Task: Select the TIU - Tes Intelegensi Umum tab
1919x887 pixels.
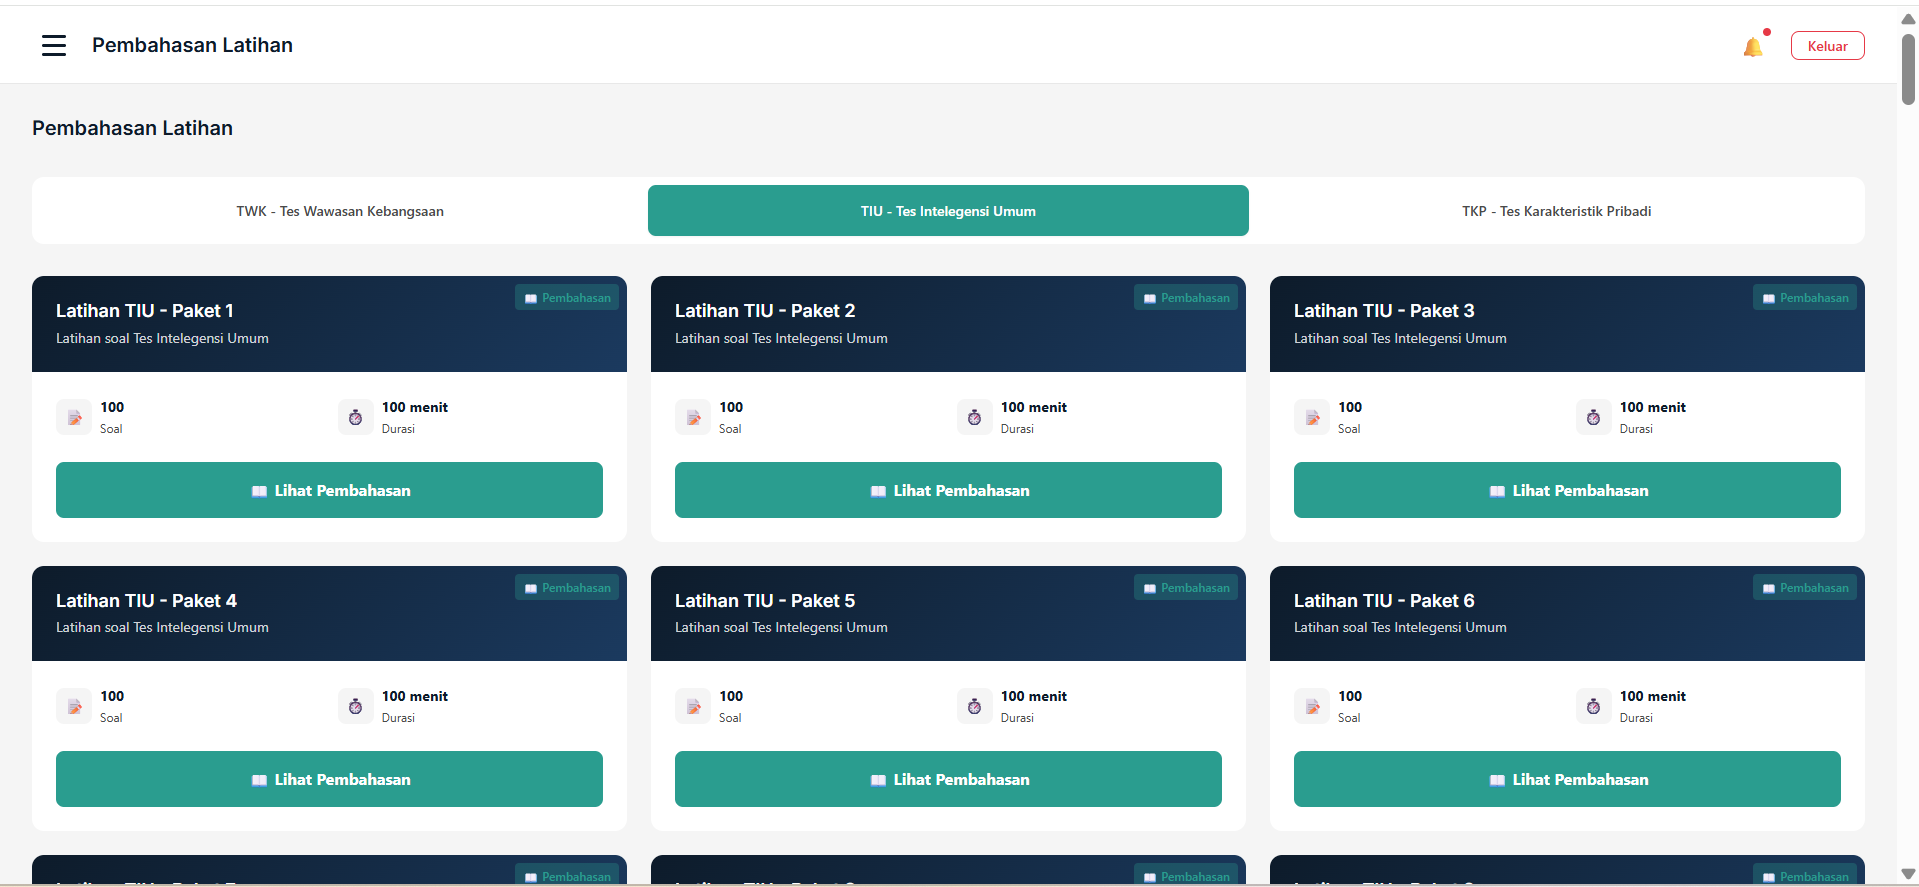Action: (x=947, y=211)
